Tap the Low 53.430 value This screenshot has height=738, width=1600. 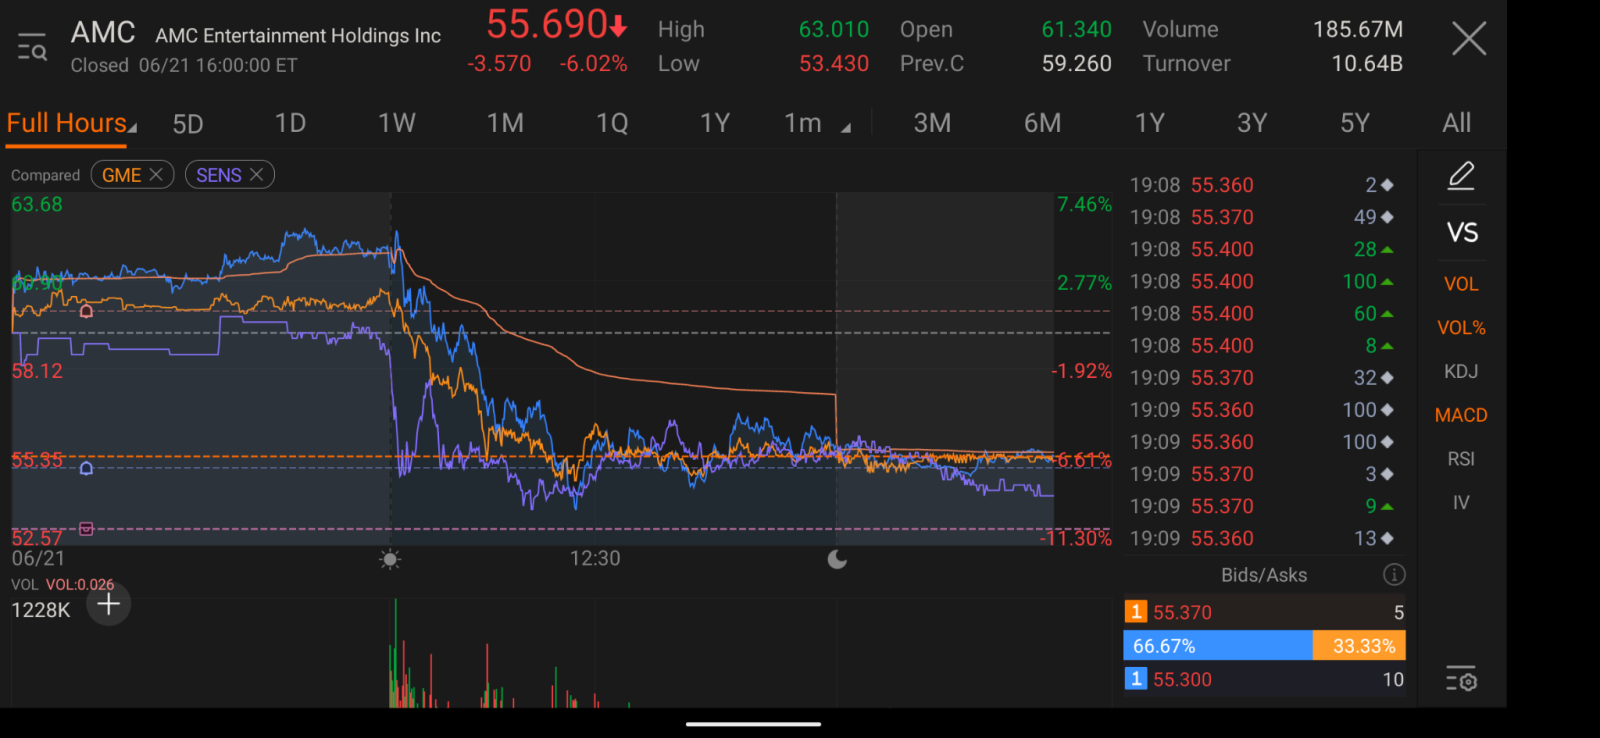[x=834, y=64]
